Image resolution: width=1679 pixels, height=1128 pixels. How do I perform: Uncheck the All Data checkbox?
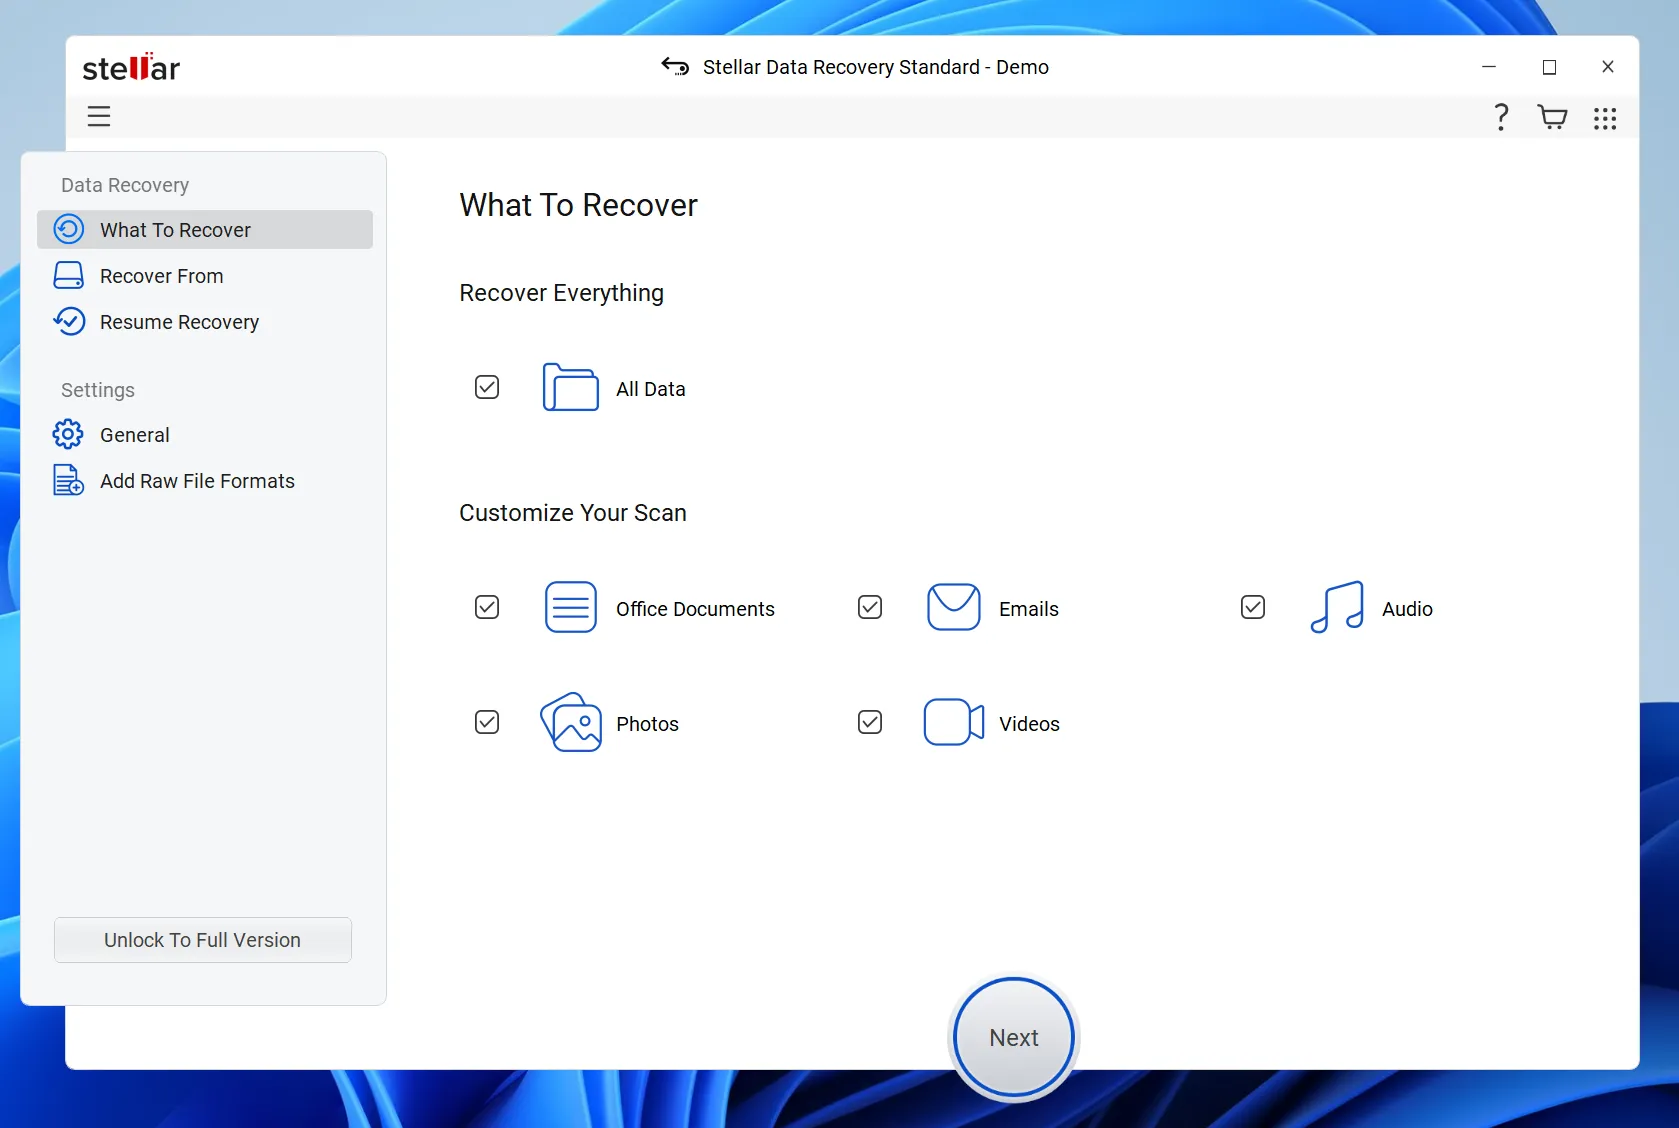point(487,387)
